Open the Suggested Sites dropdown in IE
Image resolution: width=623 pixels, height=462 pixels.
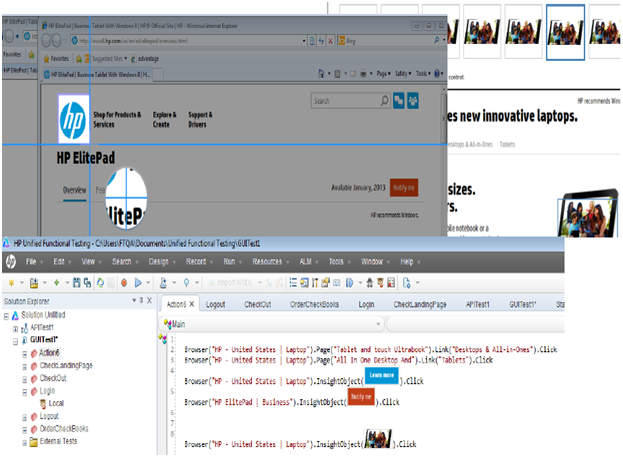pyautogui.click(x=126, y=58)
